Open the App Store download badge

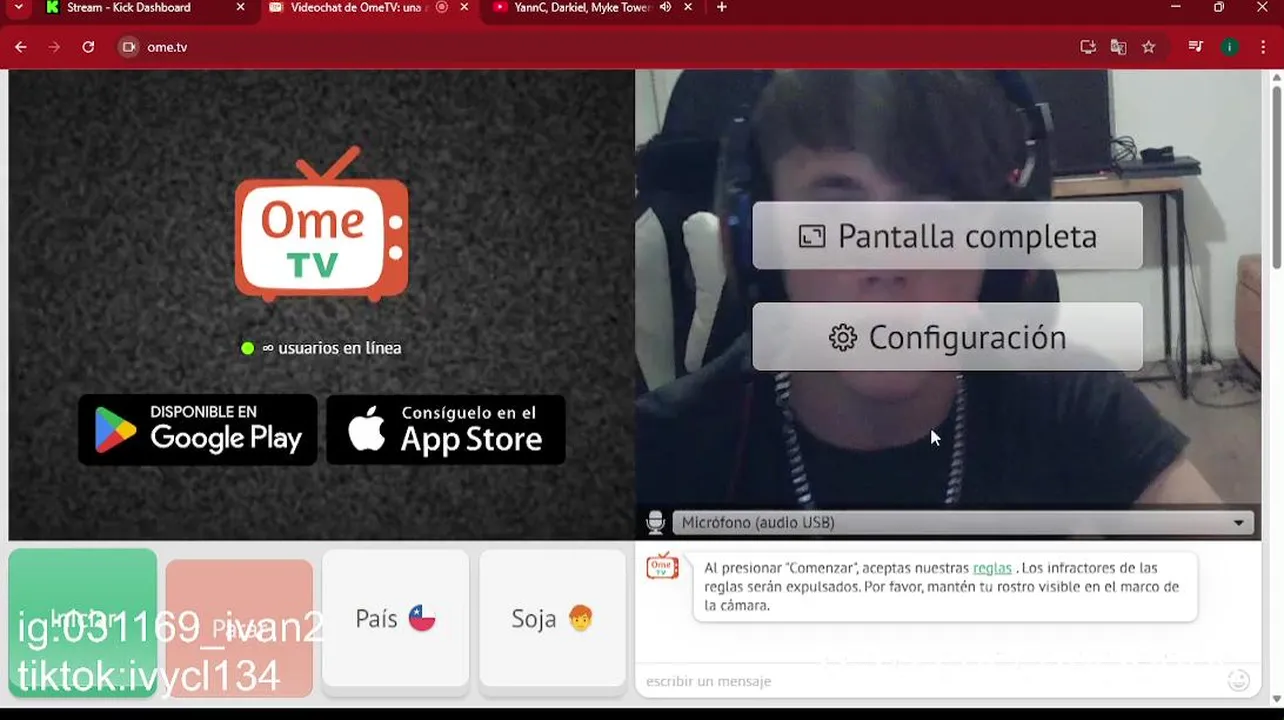(446, 429)
